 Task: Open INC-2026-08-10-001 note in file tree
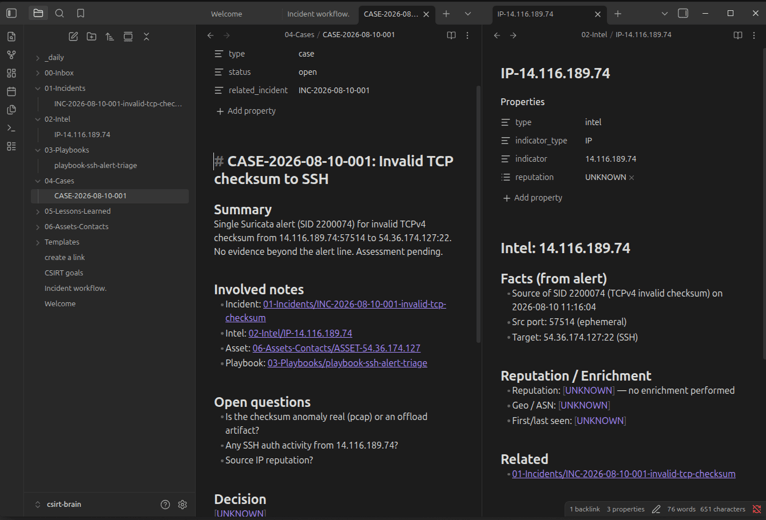118,104
